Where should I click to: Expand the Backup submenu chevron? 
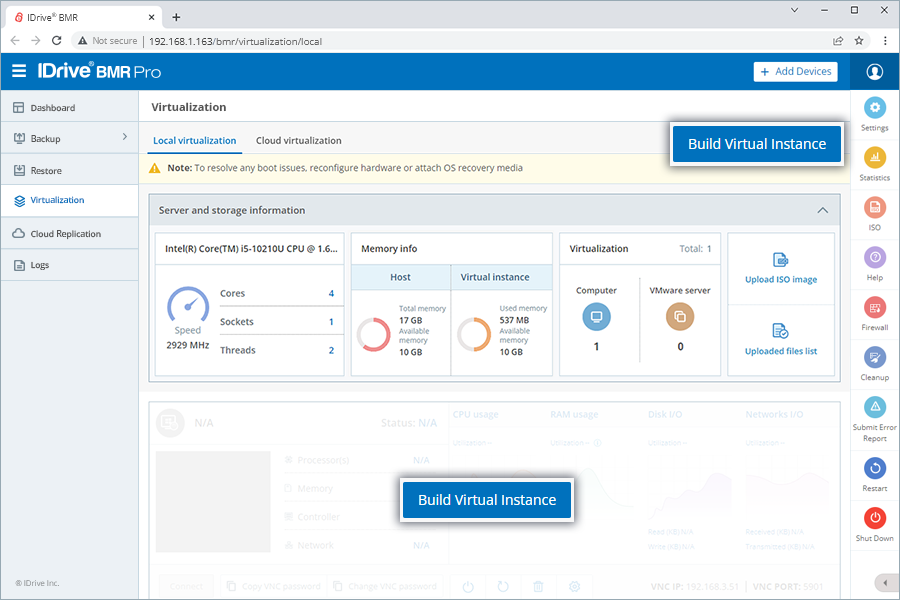[125, 137]
